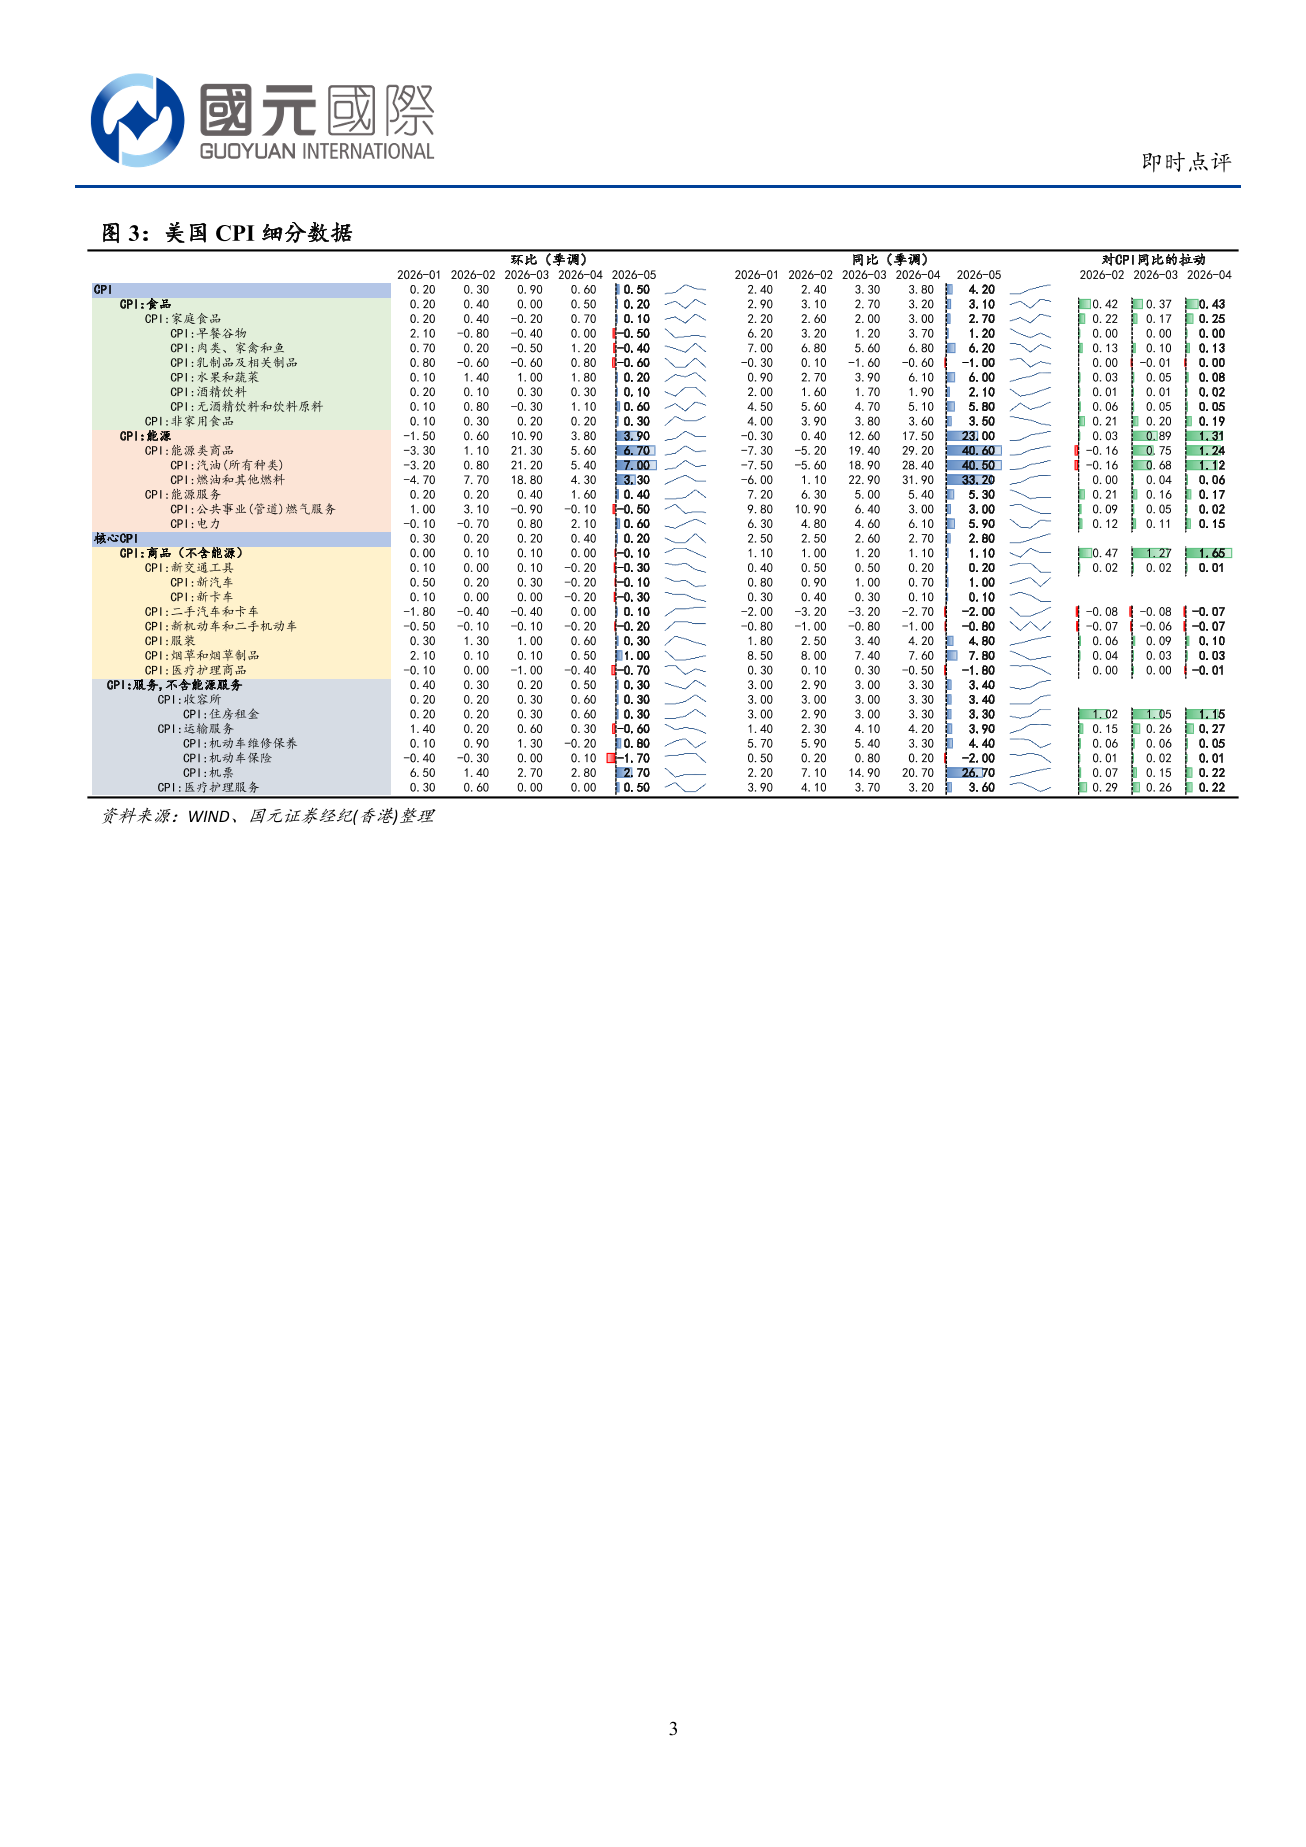Select the CPI:二手汽车和卡车 row label

201,612
